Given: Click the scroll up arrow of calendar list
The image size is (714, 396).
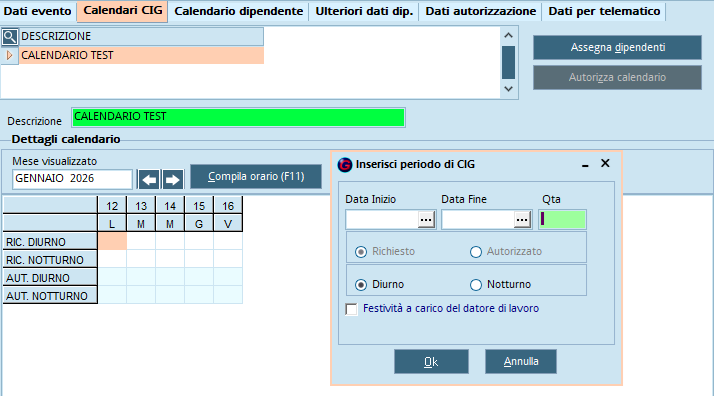Looking at the screenshot, I should (x=509, y=36).
